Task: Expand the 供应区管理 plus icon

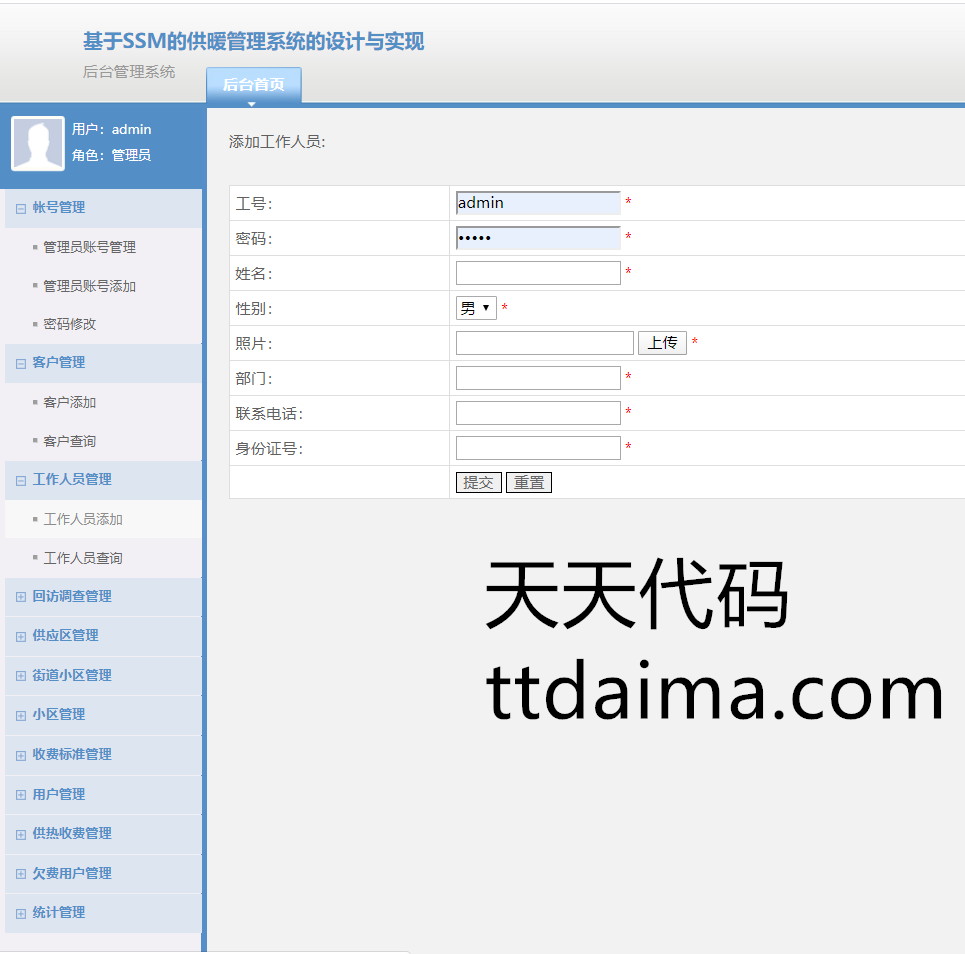Action: [21, 636]
